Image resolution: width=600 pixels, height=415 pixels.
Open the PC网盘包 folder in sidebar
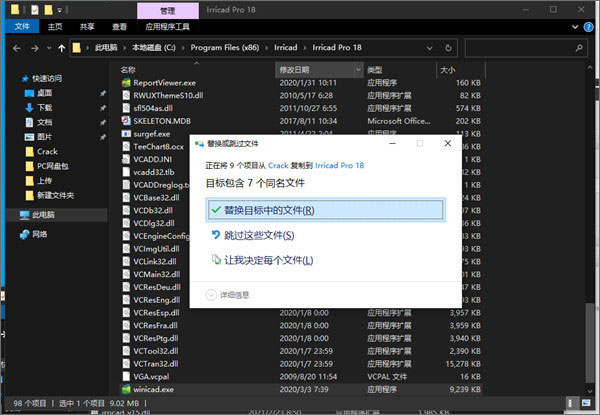pos(47,166)
